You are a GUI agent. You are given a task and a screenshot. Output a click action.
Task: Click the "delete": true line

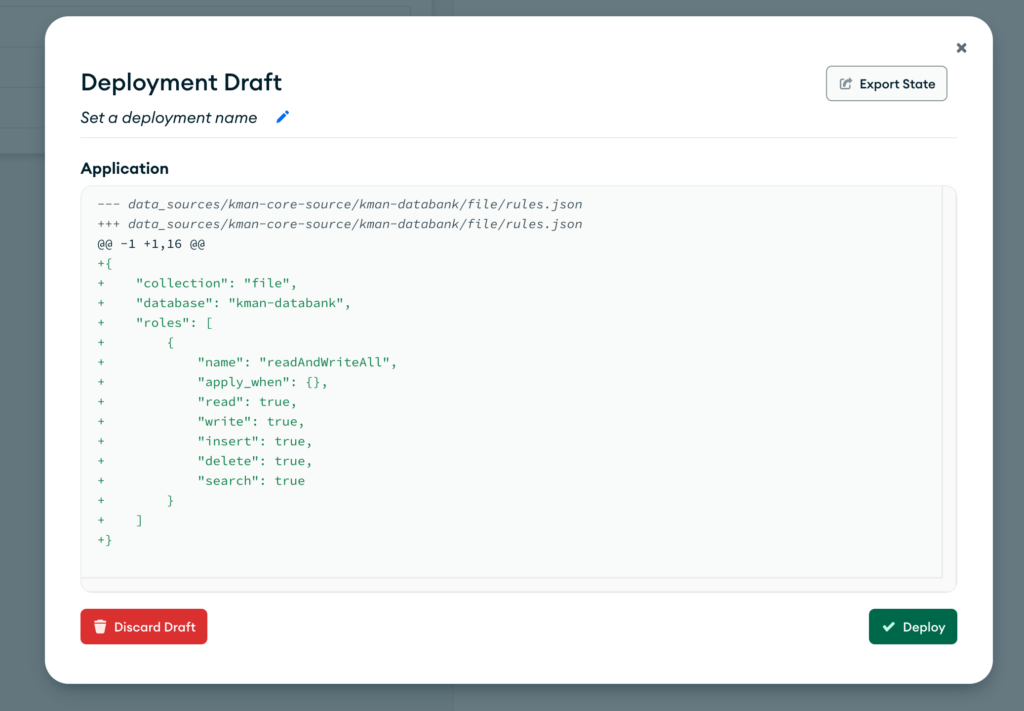pos(254,461)
